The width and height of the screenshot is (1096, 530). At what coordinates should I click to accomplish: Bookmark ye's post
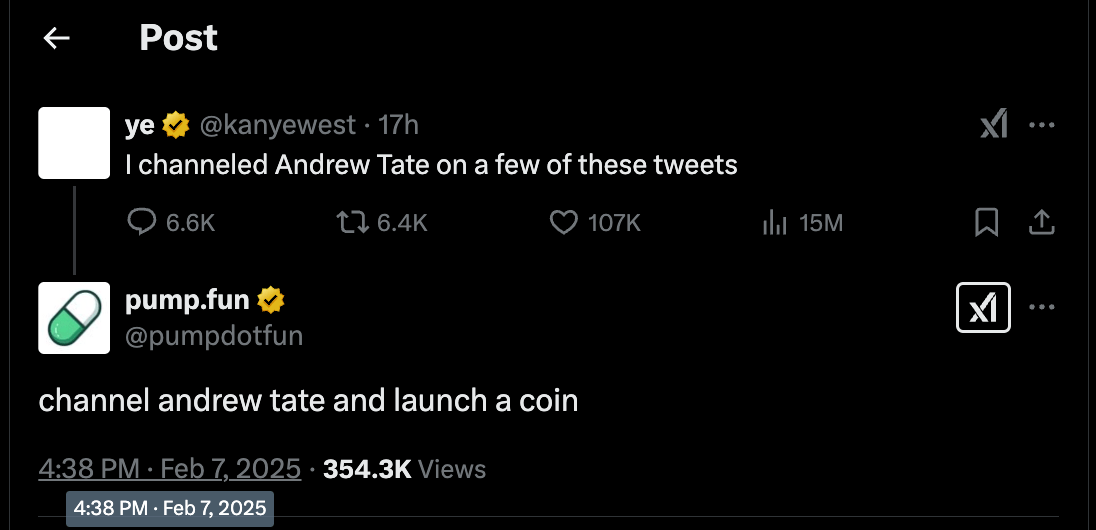click(x=986, y=223)
